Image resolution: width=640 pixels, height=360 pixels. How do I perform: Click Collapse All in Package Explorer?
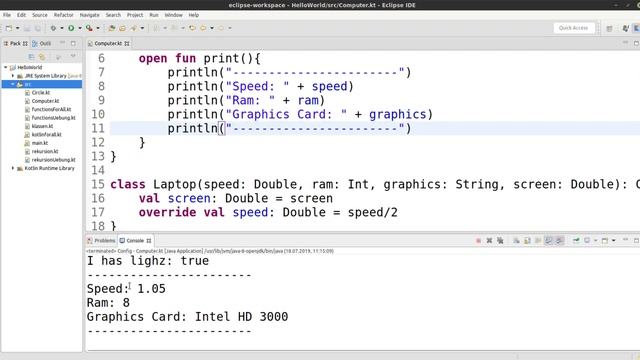click(31, 57)
